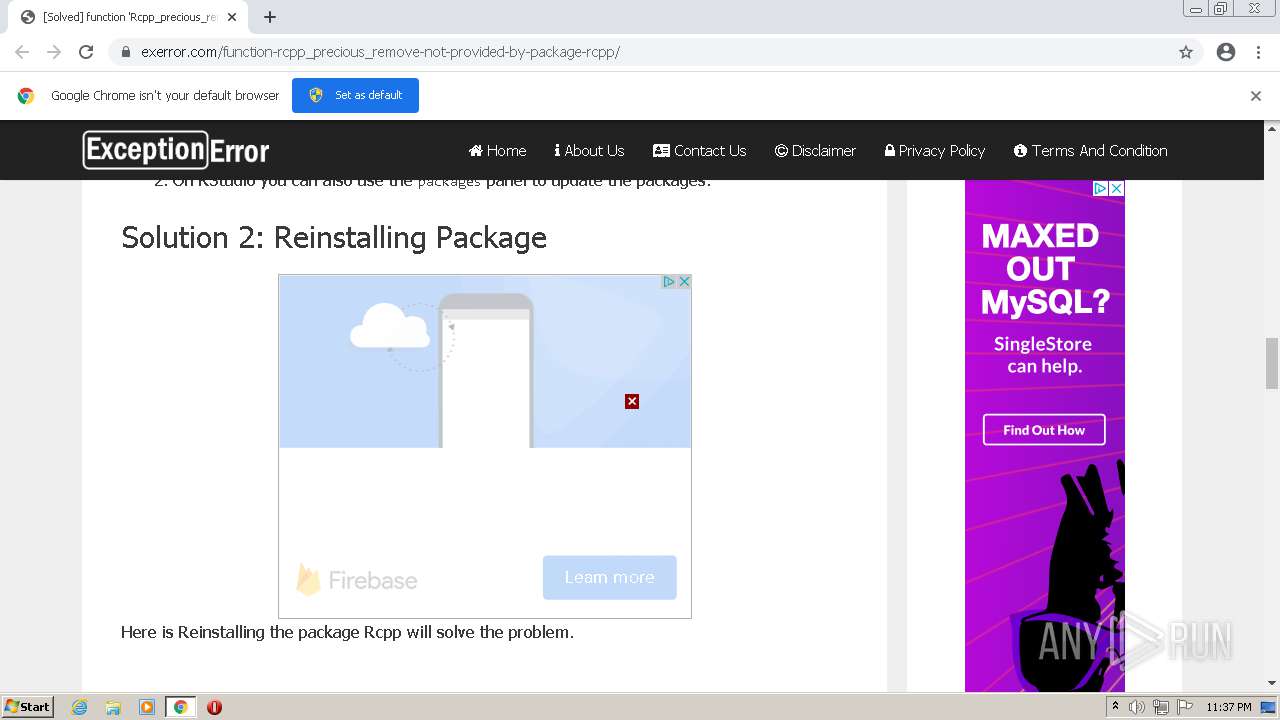Click the 'Solution 2: Reinstalling Package' heading
The height and width of the screenshot is (720, 1280).
(334, 237)
